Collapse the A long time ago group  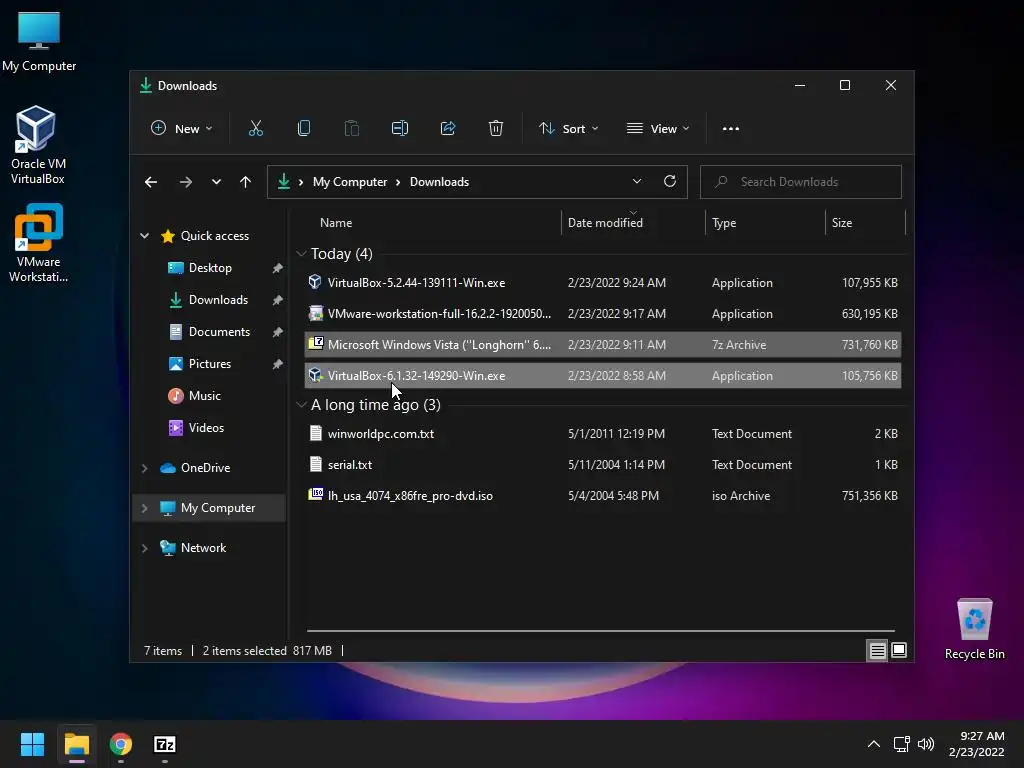301,405
